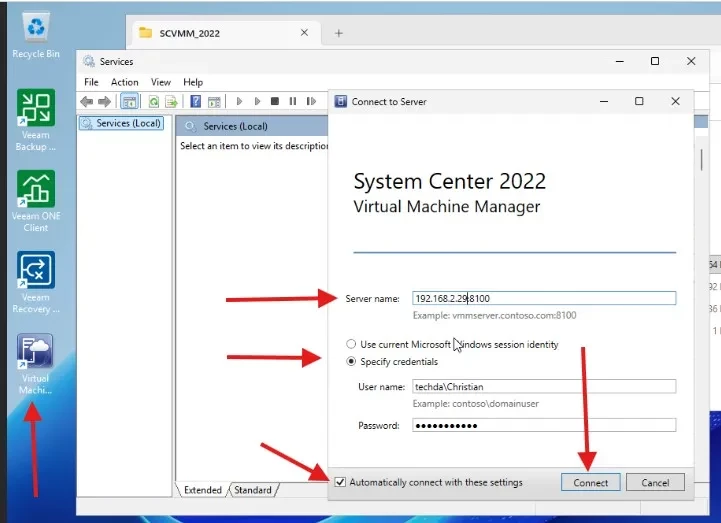Open Help menu in Services window
721x523 pixels.
click(x=193, y=82)
